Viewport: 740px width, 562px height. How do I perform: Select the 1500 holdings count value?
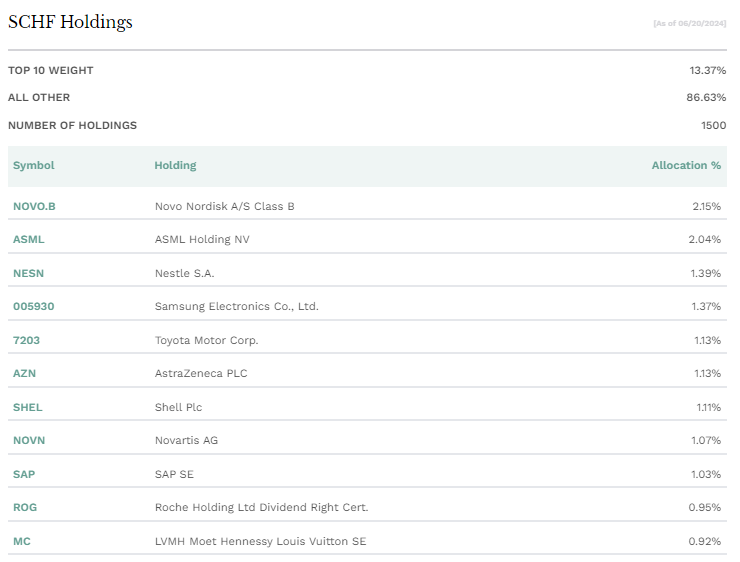coord(714,125)
